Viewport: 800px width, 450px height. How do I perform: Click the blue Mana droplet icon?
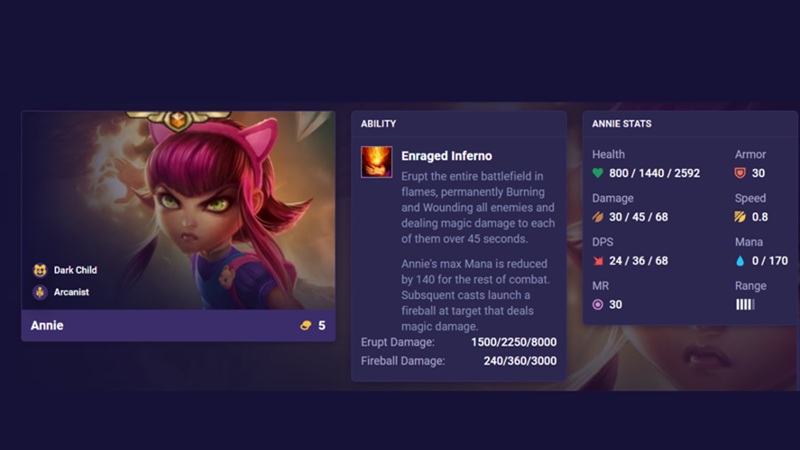740,261
